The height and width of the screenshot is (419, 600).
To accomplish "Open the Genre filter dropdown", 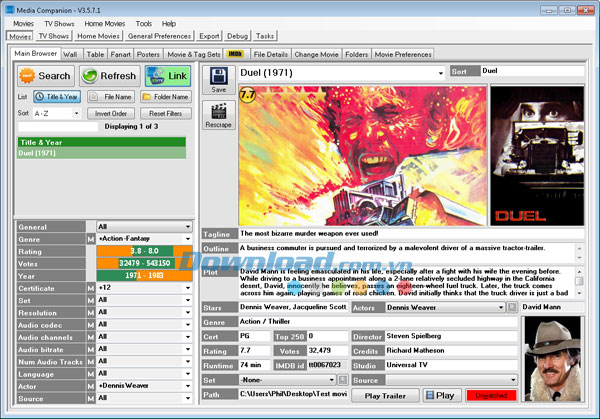I will pos(144,239).
